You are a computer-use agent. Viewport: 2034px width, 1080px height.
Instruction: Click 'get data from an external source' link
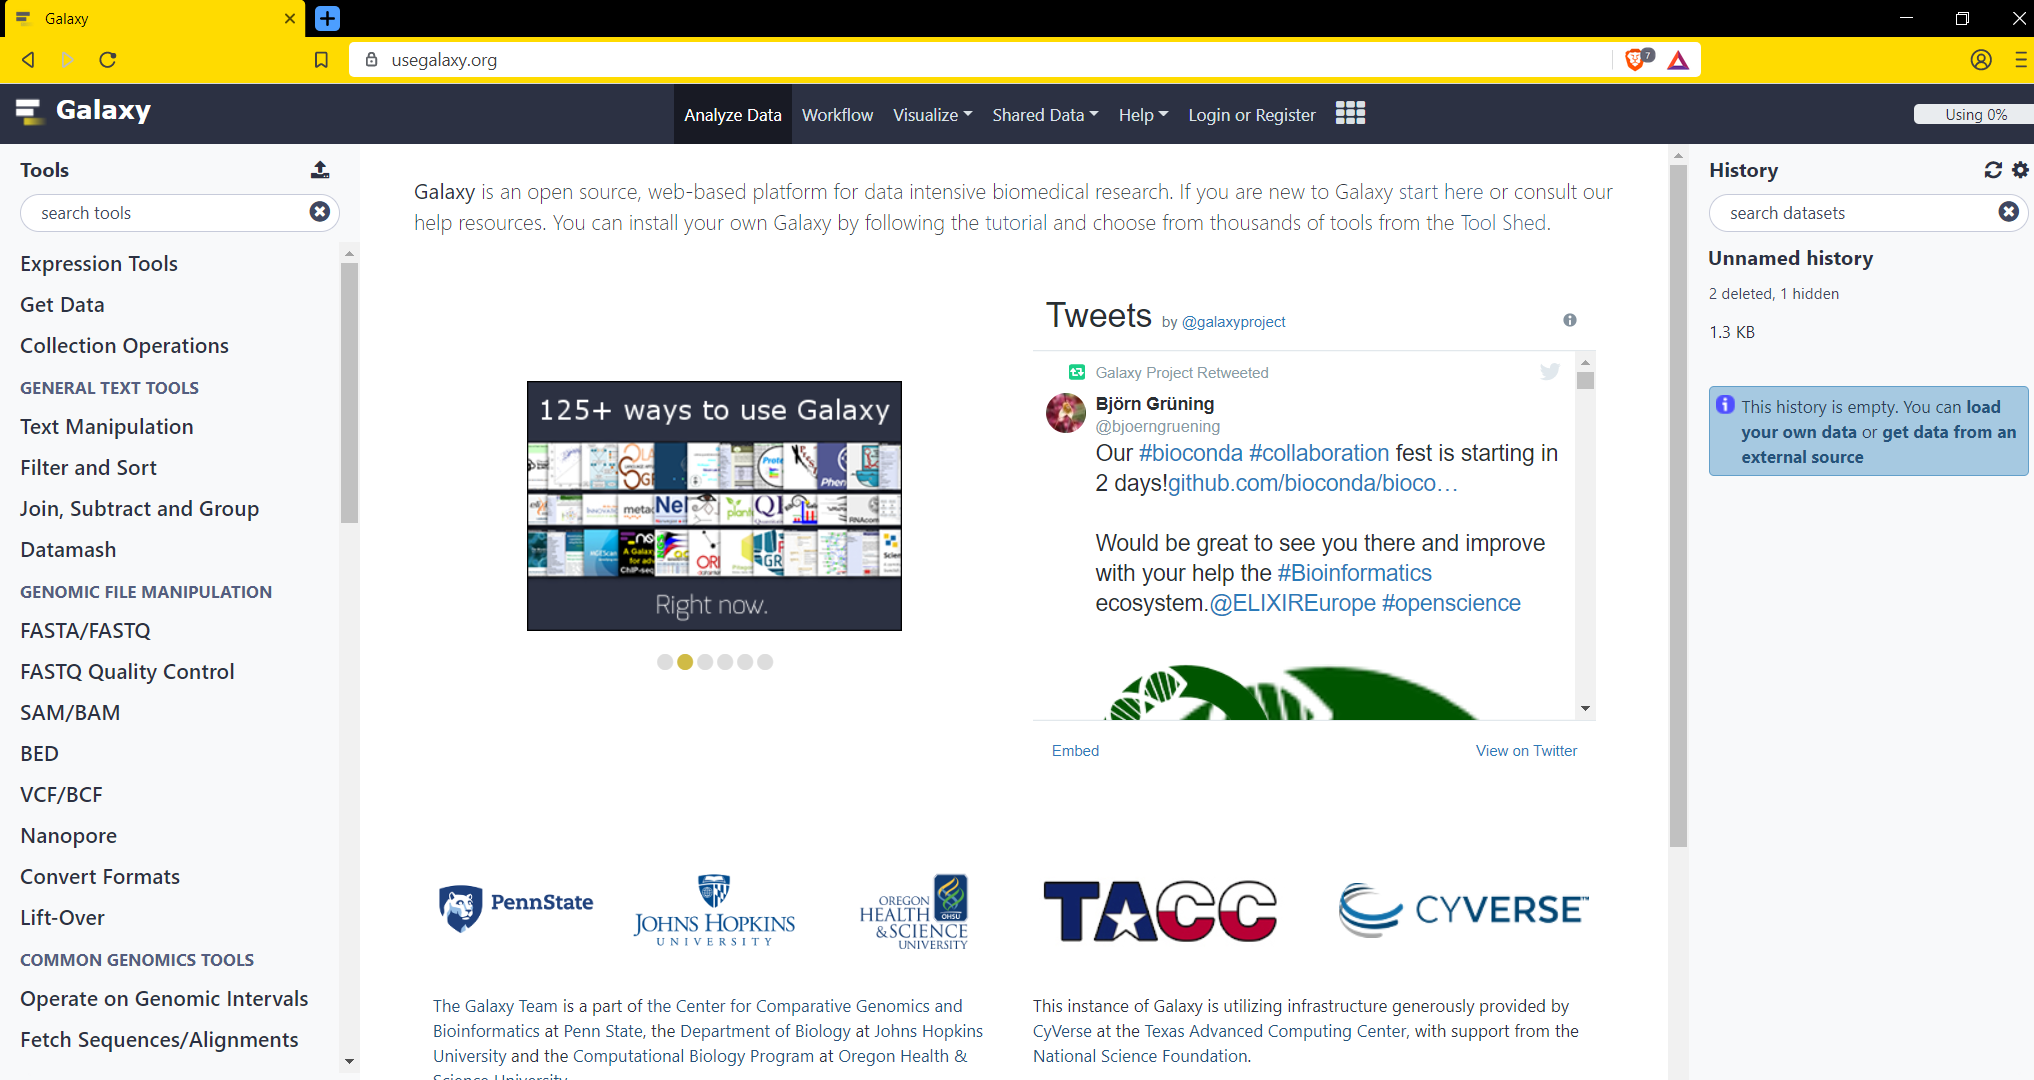coord(1880,444)
